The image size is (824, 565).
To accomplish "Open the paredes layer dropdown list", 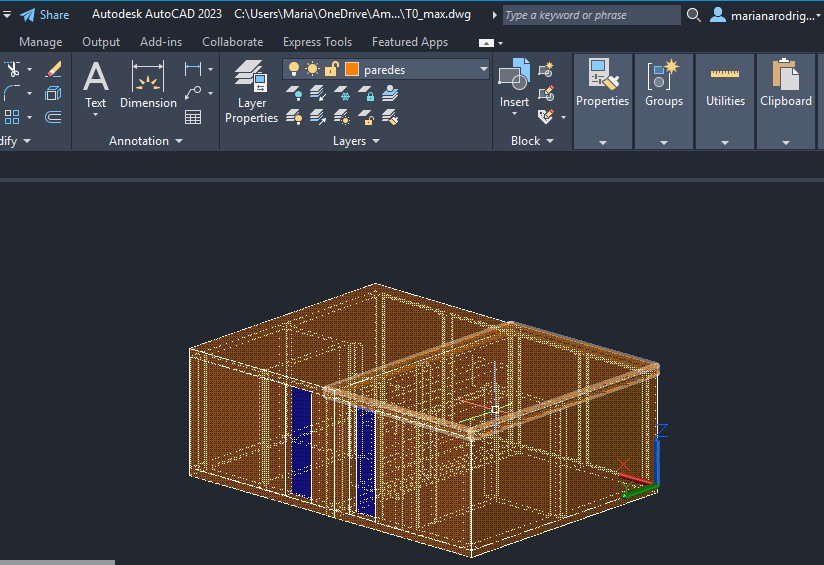I will tap(484, 69).
